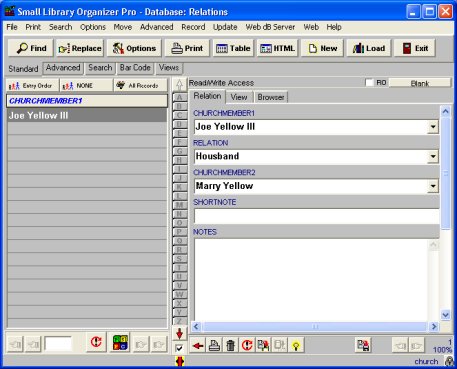Switch to the View tab beside Relation
The width and height of the screenshot is (457, 369).
coord(239,97)
